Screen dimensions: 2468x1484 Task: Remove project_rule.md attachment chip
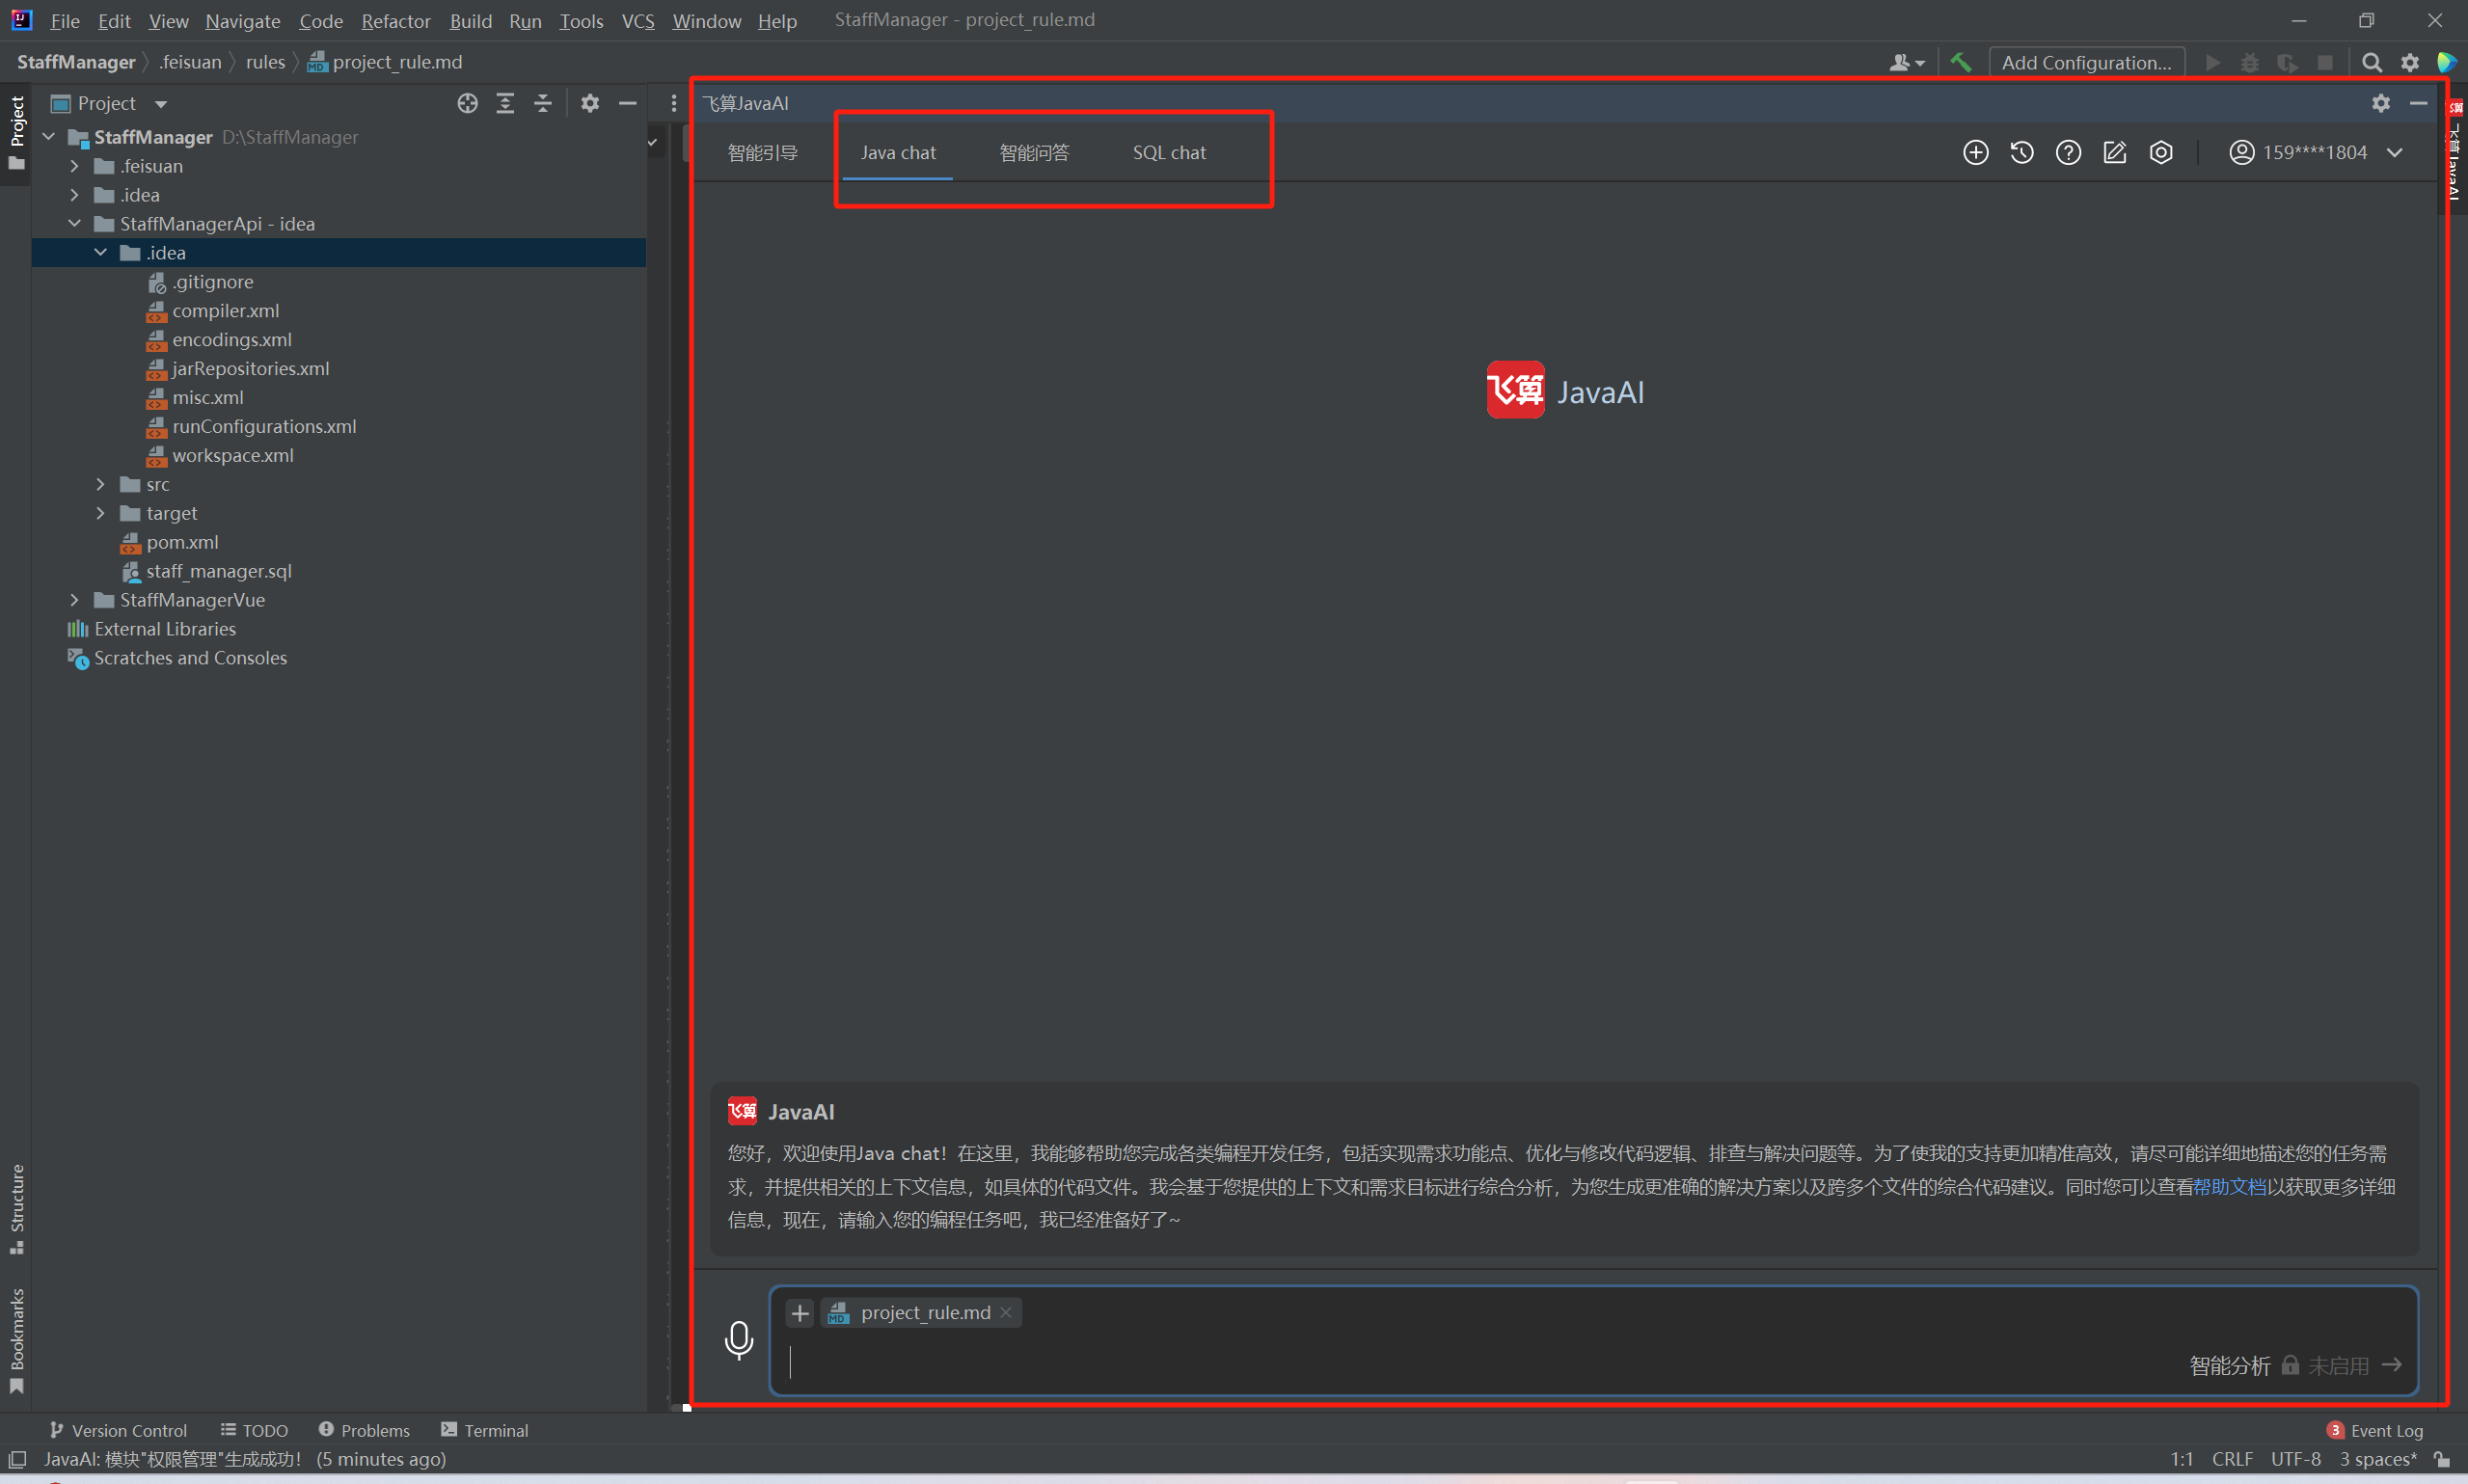click(x=1006, y=1312)
